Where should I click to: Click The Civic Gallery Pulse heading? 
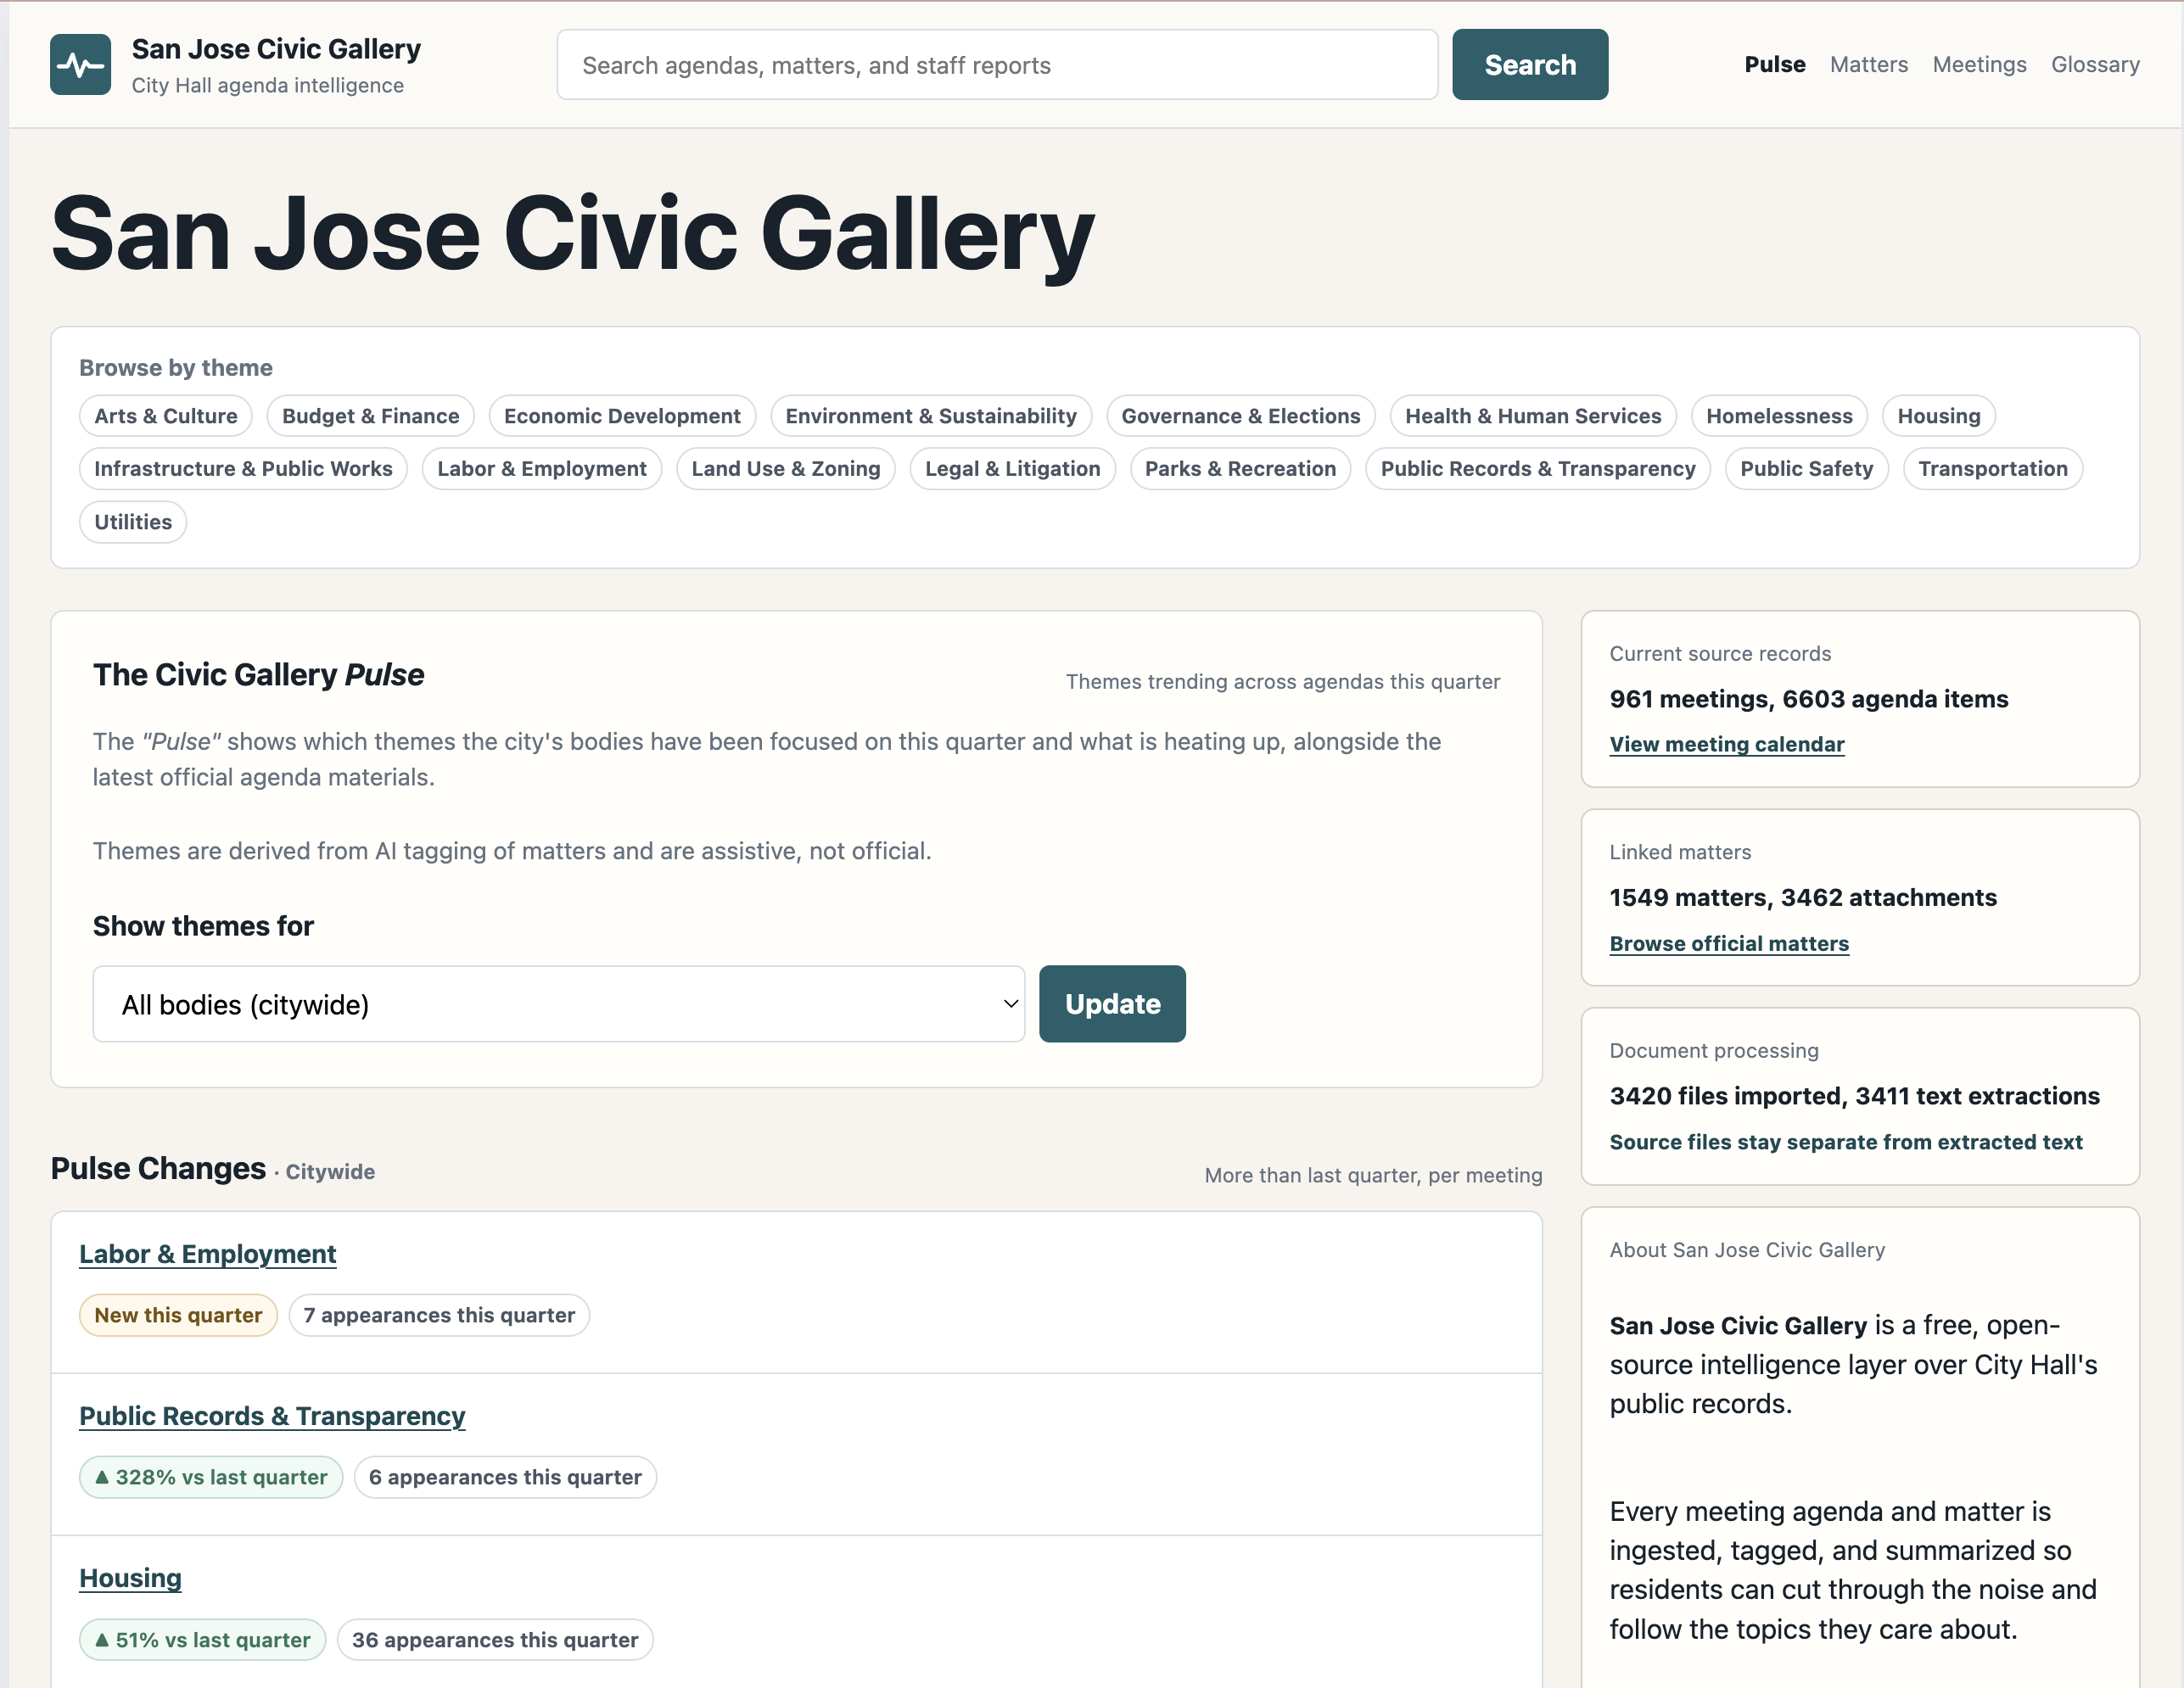(258, 675)
